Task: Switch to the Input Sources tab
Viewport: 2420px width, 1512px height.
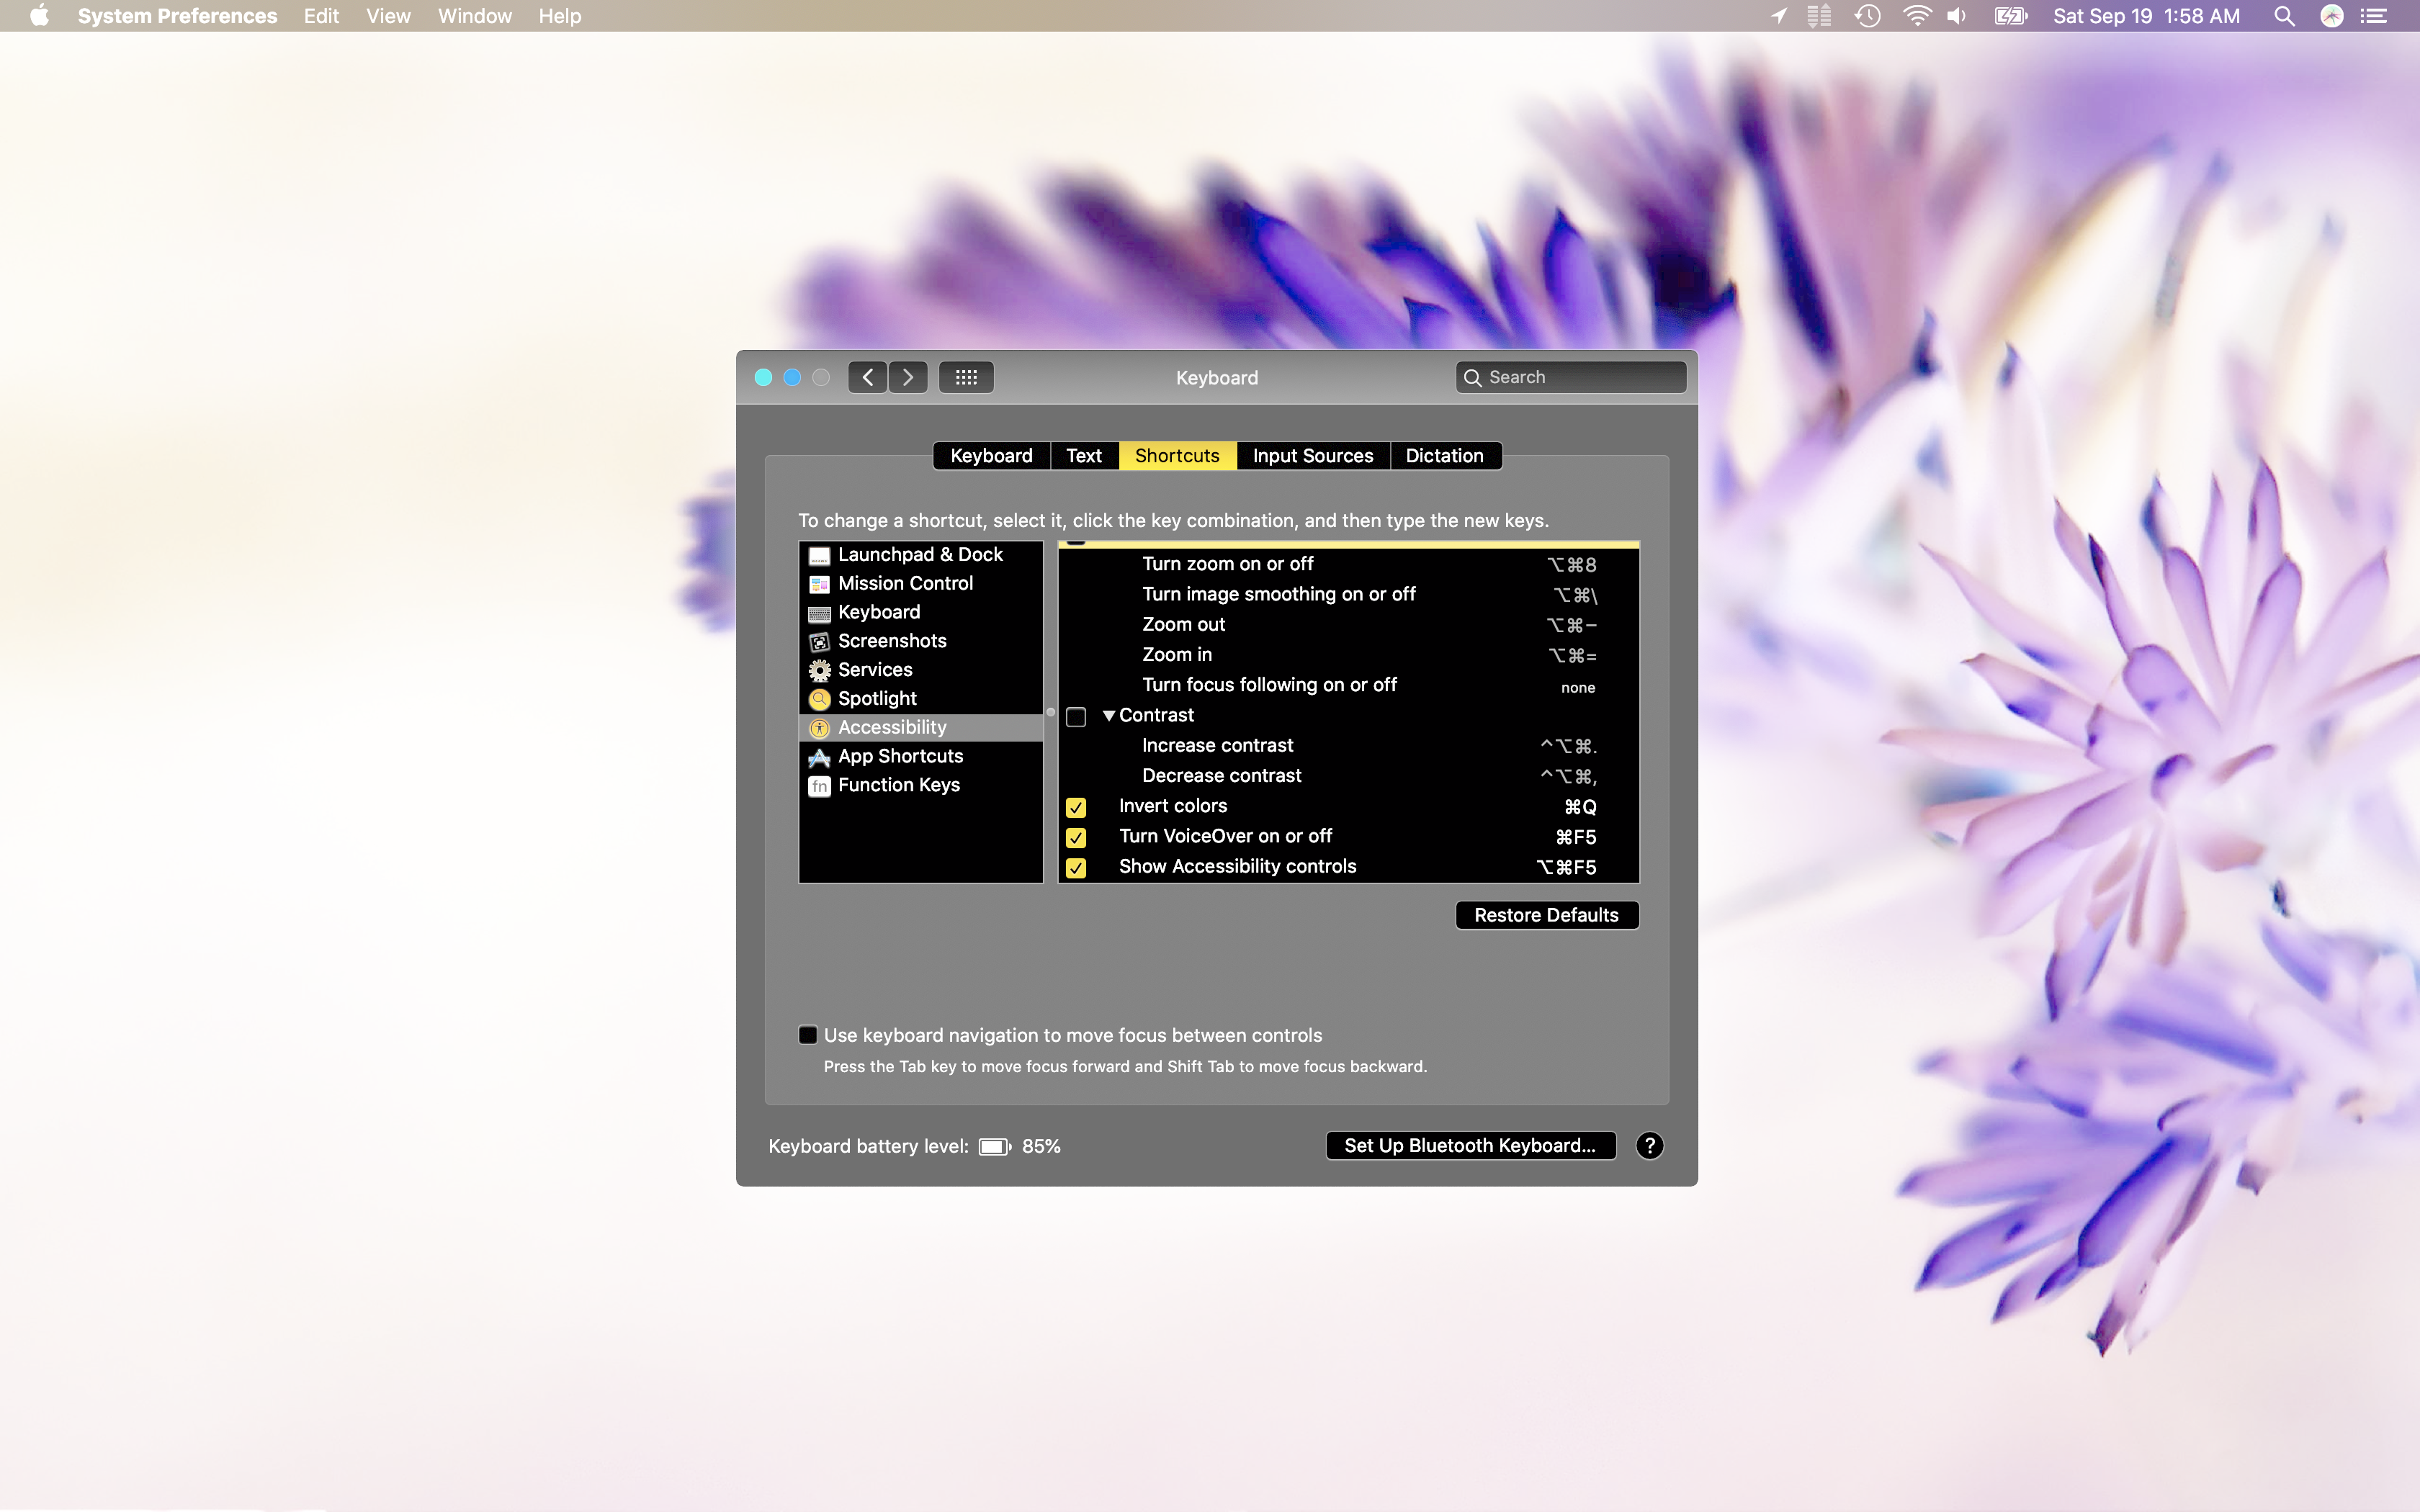Action: coord(1313,456)
